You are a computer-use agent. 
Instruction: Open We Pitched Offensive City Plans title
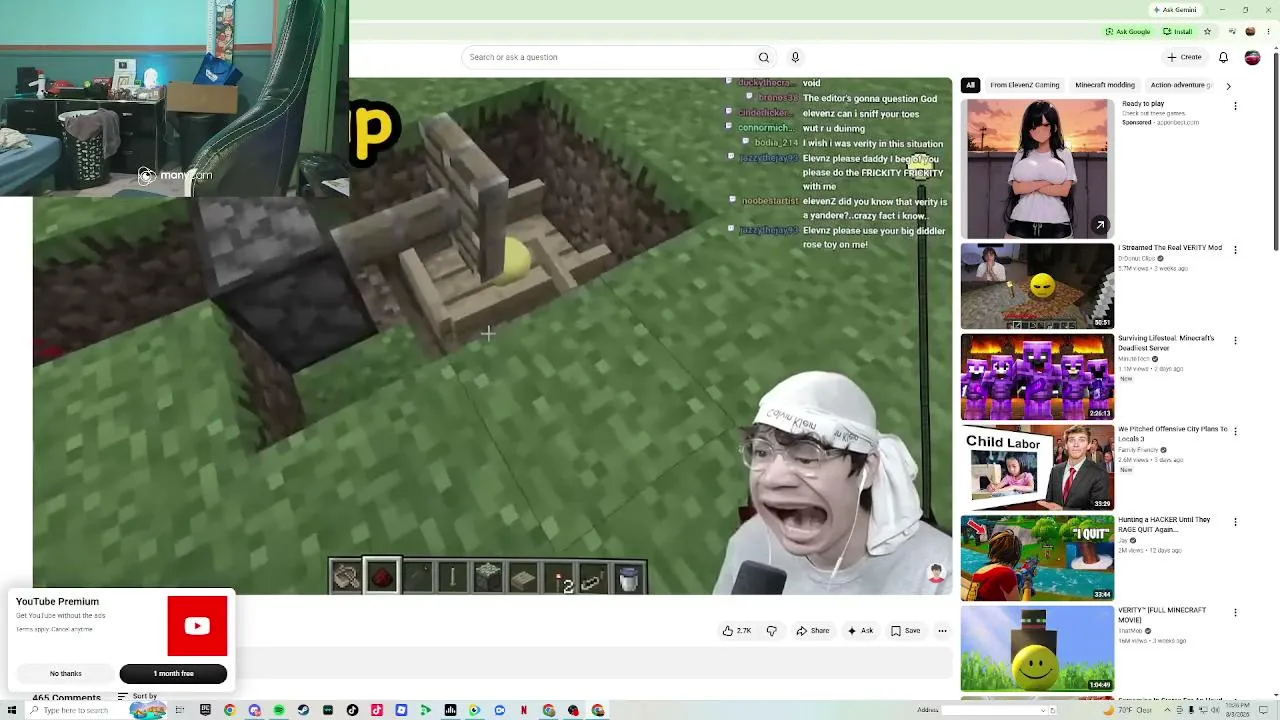coord(1173,434)
